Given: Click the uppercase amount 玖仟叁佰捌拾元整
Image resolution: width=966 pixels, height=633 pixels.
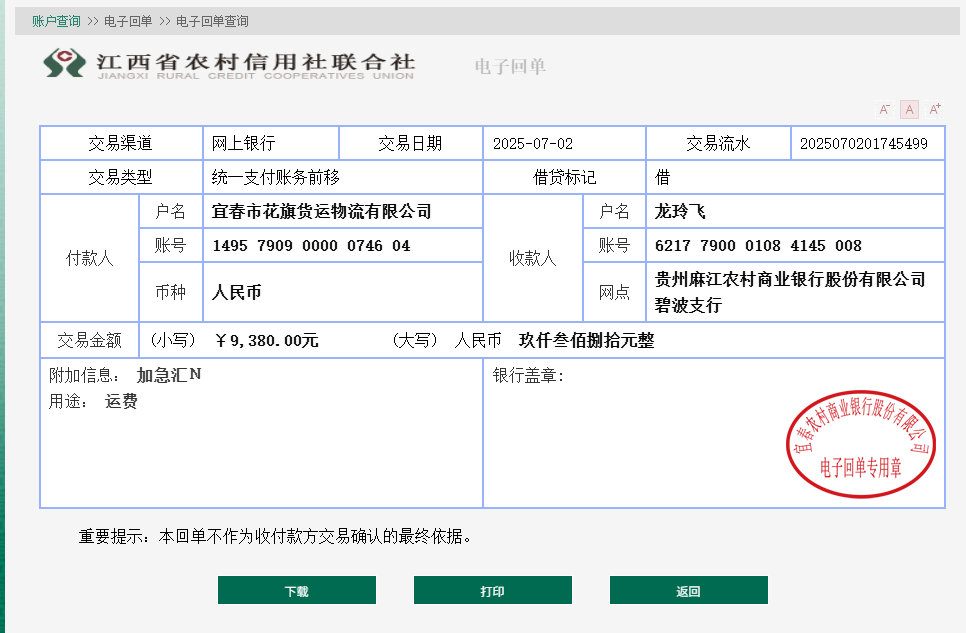Looking at the screenshot, I should pyautogui.click(x=586, y=340).
